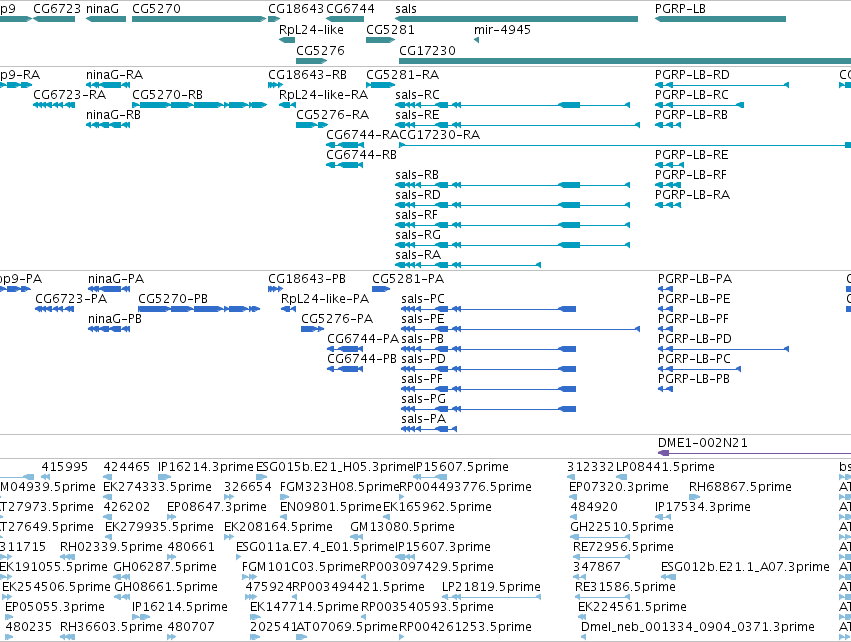The height and width of the screenshot is (642, 851).
Task: Click the RE72956.5prime EST label
Action: (623, 547)
